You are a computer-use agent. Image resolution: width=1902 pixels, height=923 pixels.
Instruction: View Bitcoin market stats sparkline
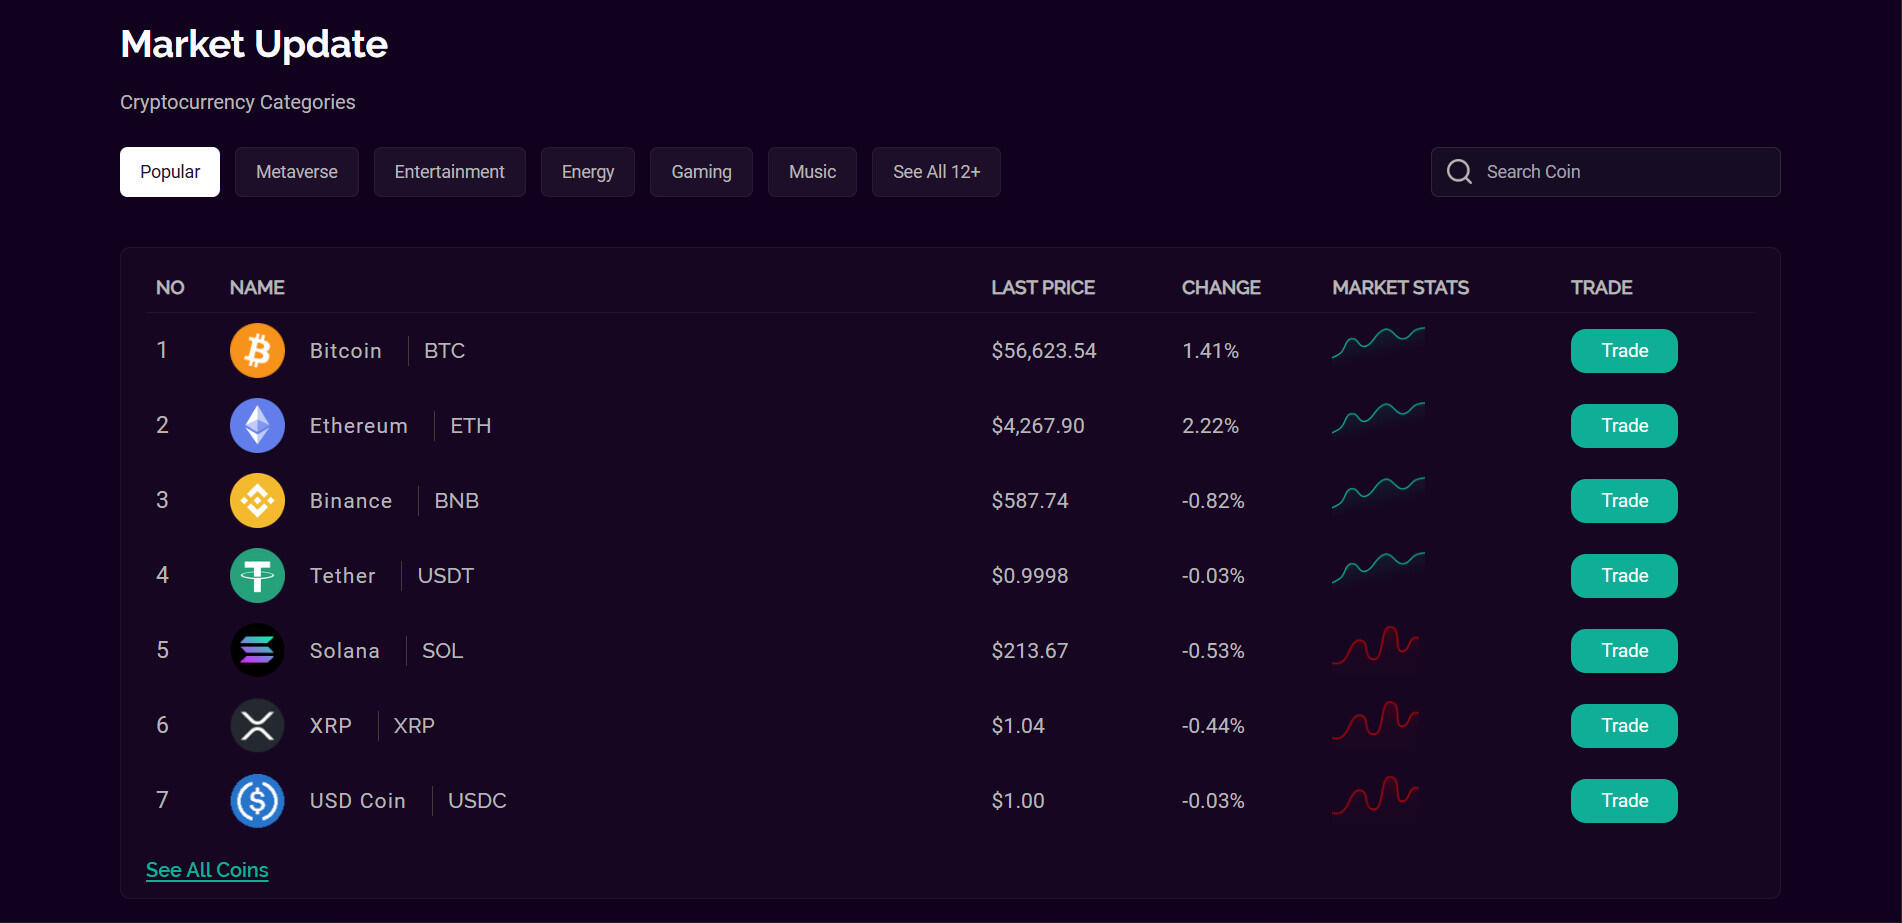pyautogui.click(x=1378, y=343)
